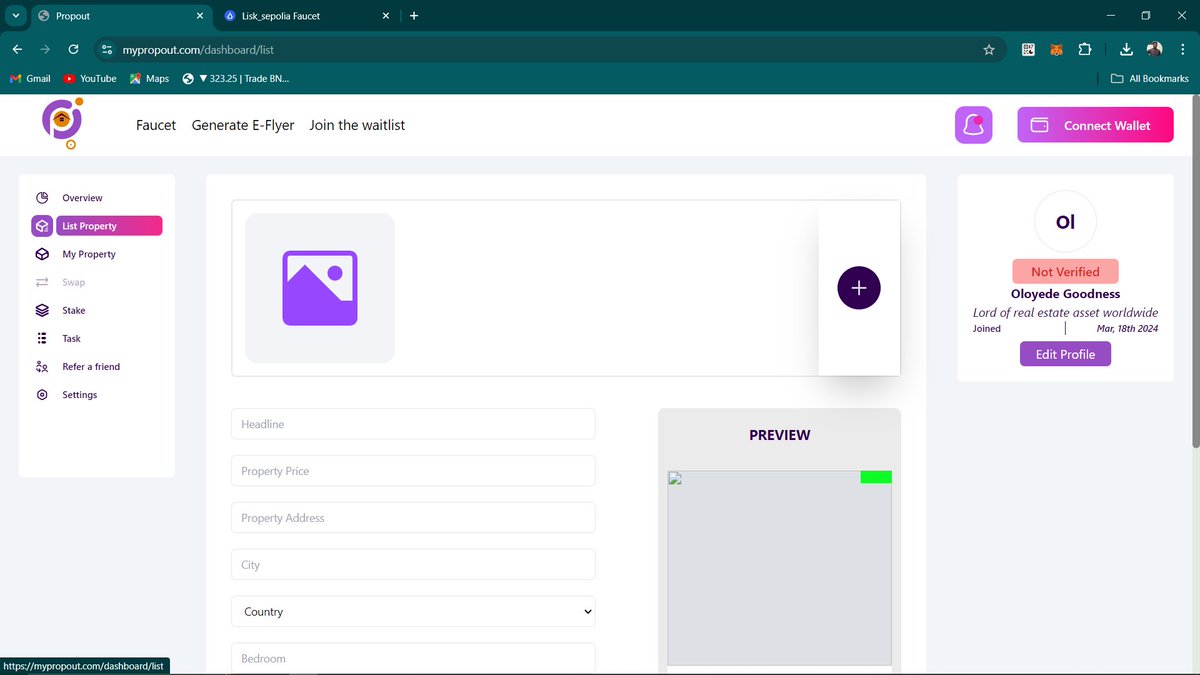Open All Bookmarks folder
This screenshot has width=1200, height=675.
[x=1150, y=78]
